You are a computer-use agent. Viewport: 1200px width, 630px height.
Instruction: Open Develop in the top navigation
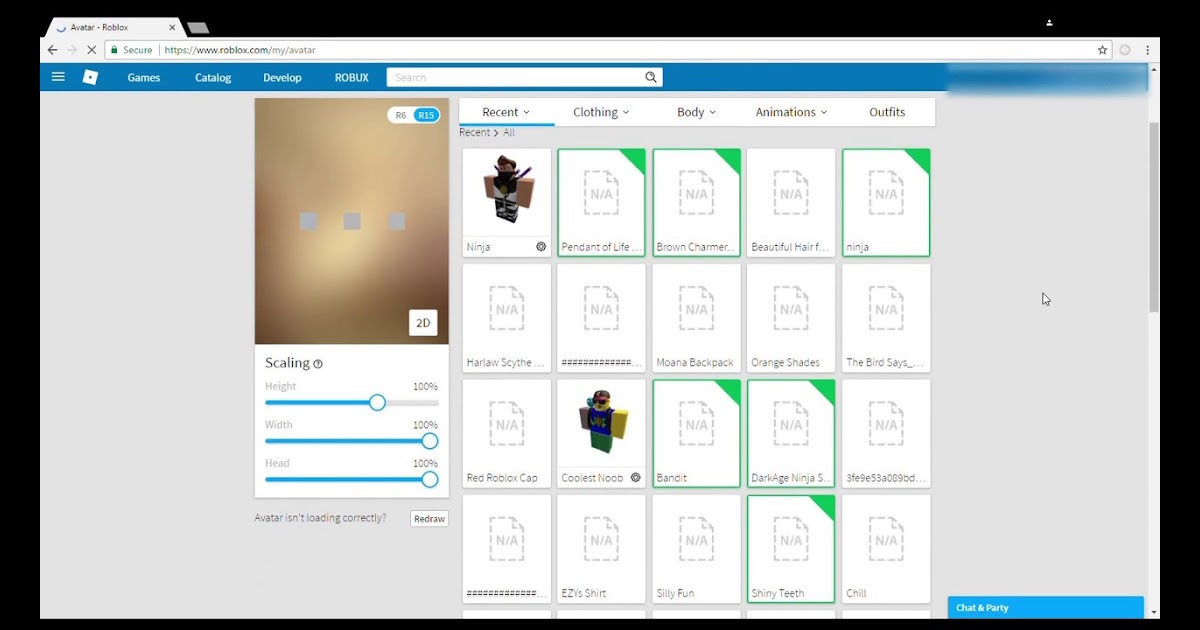tap(282, 78)
